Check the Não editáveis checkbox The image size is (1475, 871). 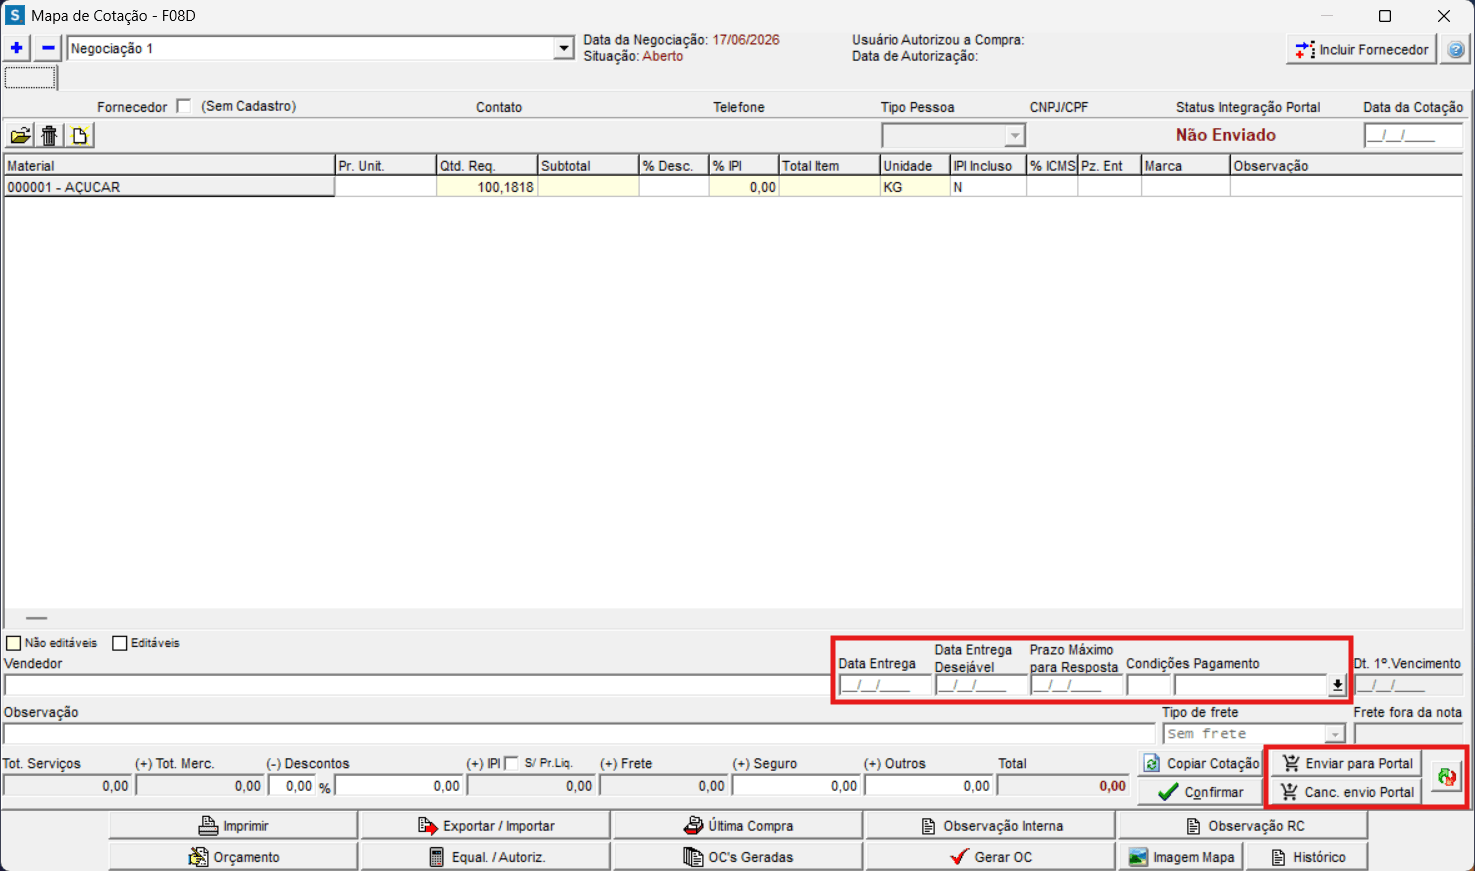[x=14, y=643]
